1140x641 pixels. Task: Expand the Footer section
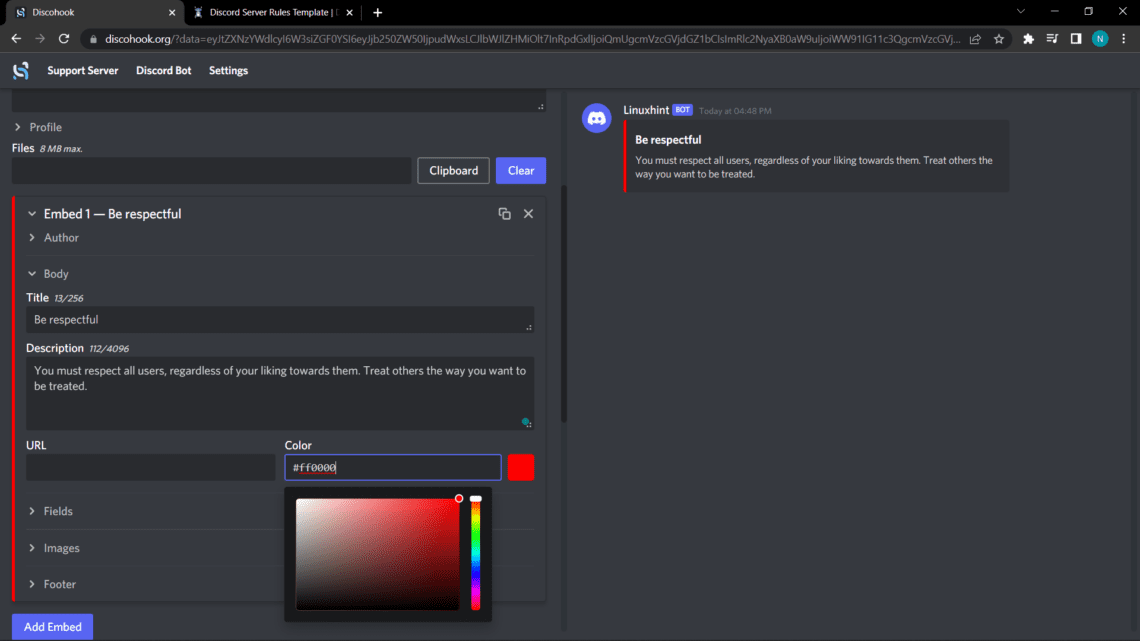52,584
